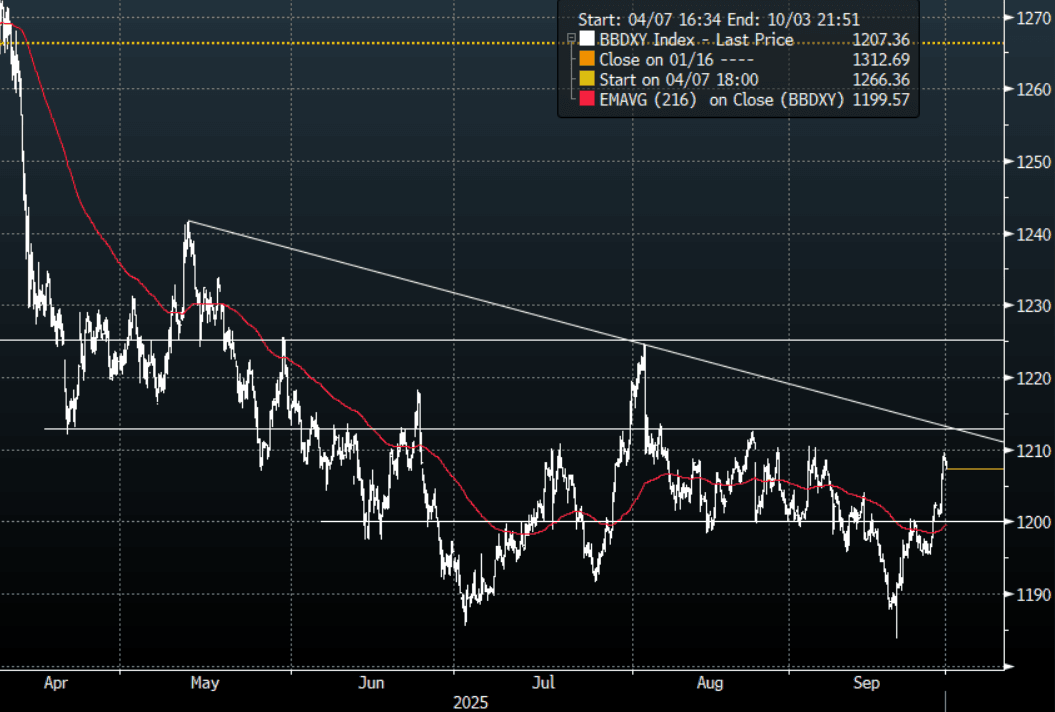1055x712 pixels.
Task: Click the 1230 price axis label
Action: (1033, 306)
